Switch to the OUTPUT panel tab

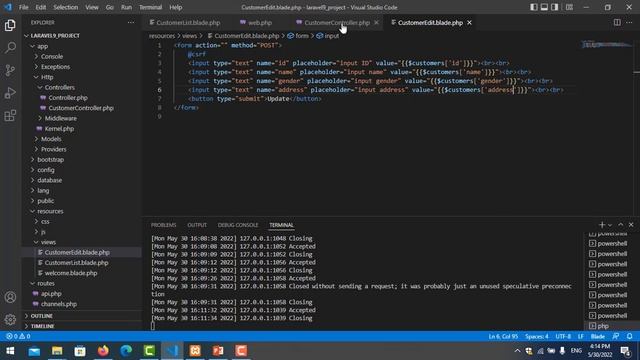point(197,225)
